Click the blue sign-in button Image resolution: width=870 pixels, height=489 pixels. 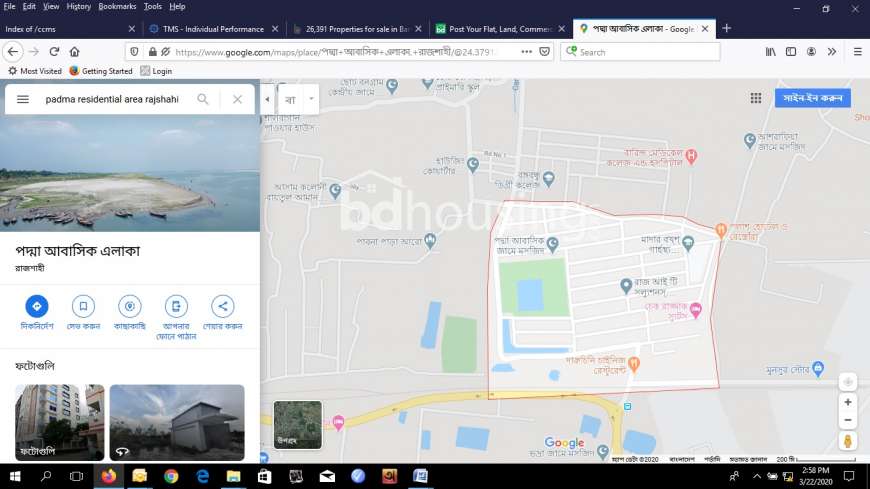click(x=812, y=98)
